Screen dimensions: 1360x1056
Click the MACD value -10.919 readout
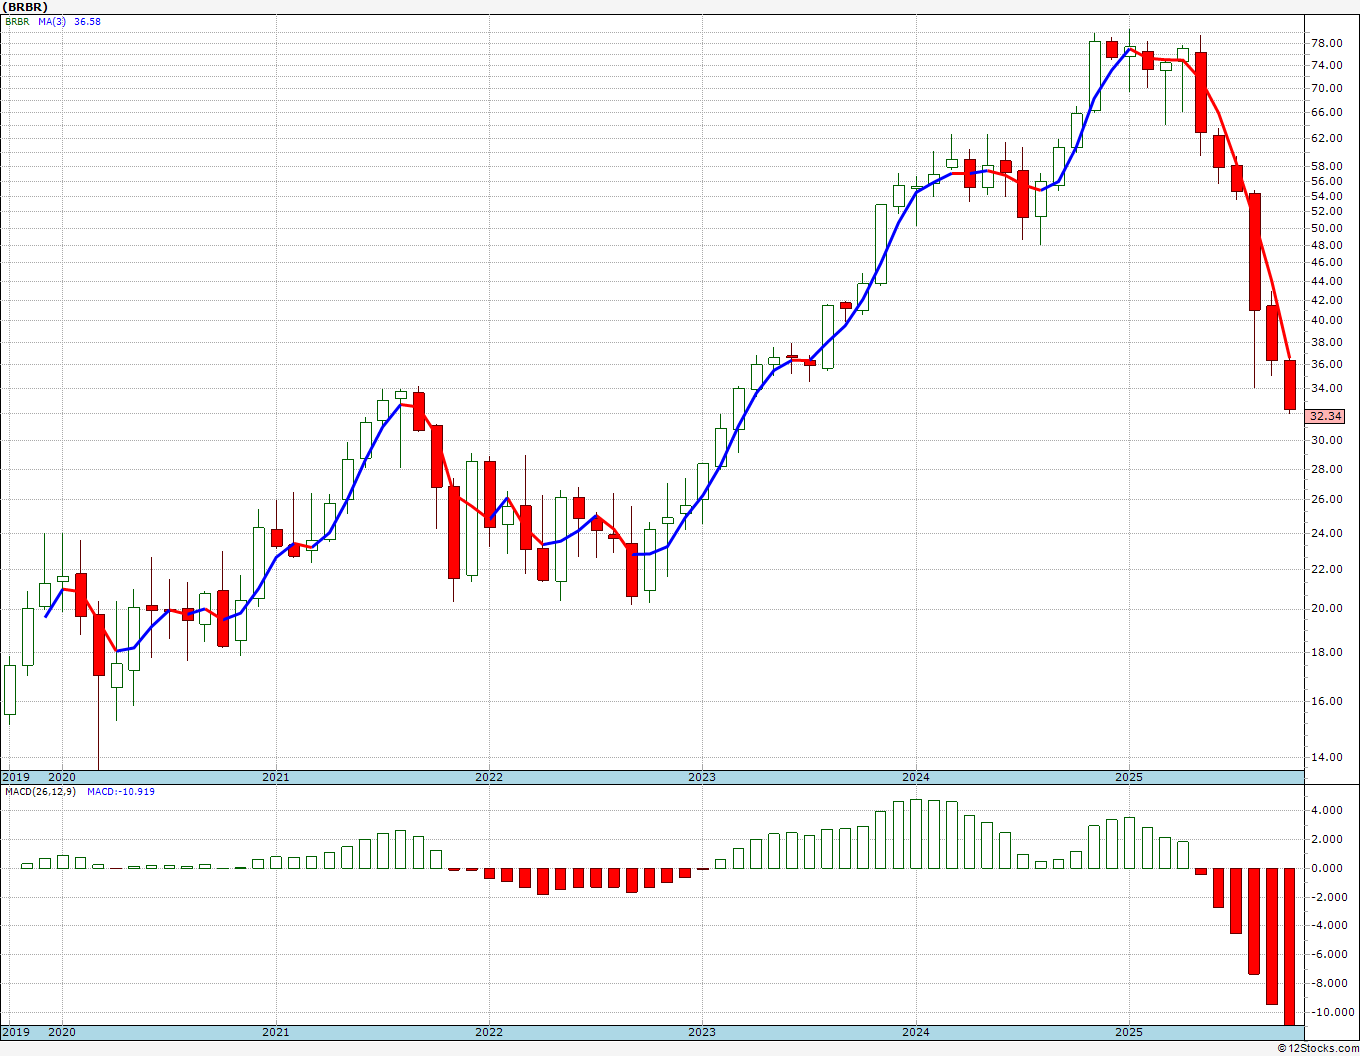121,791
